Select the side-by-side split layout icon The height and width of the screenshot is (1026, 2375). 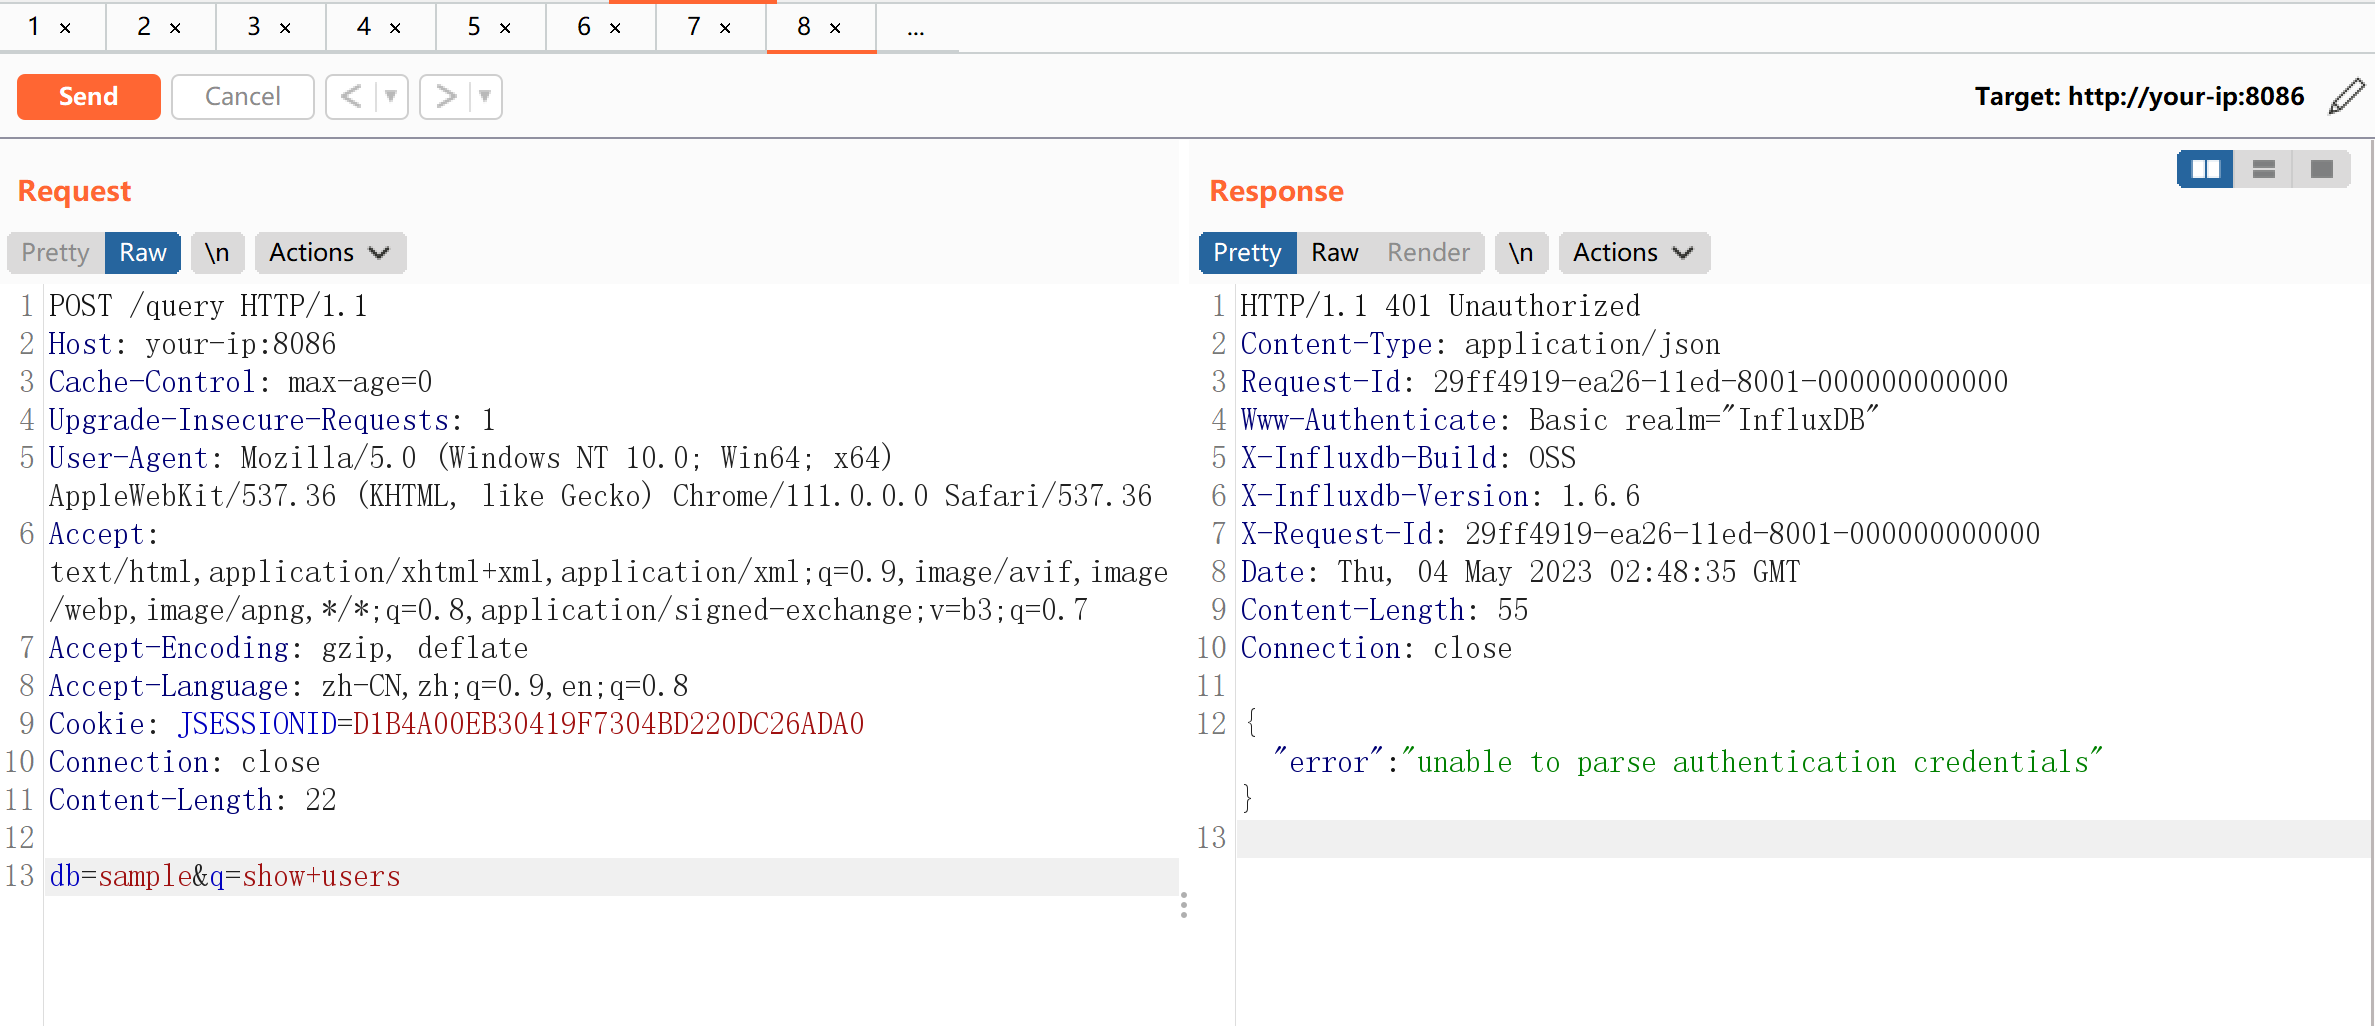point(2205,169)
